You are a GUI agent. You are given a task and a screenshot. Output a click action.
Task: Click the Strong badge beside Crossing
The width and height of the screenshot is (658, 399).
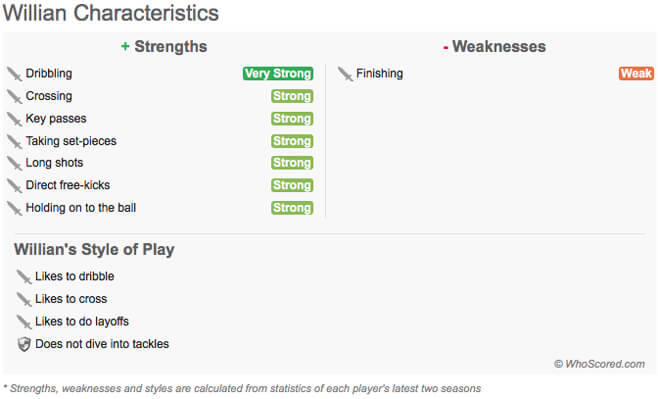pos(292,96)
